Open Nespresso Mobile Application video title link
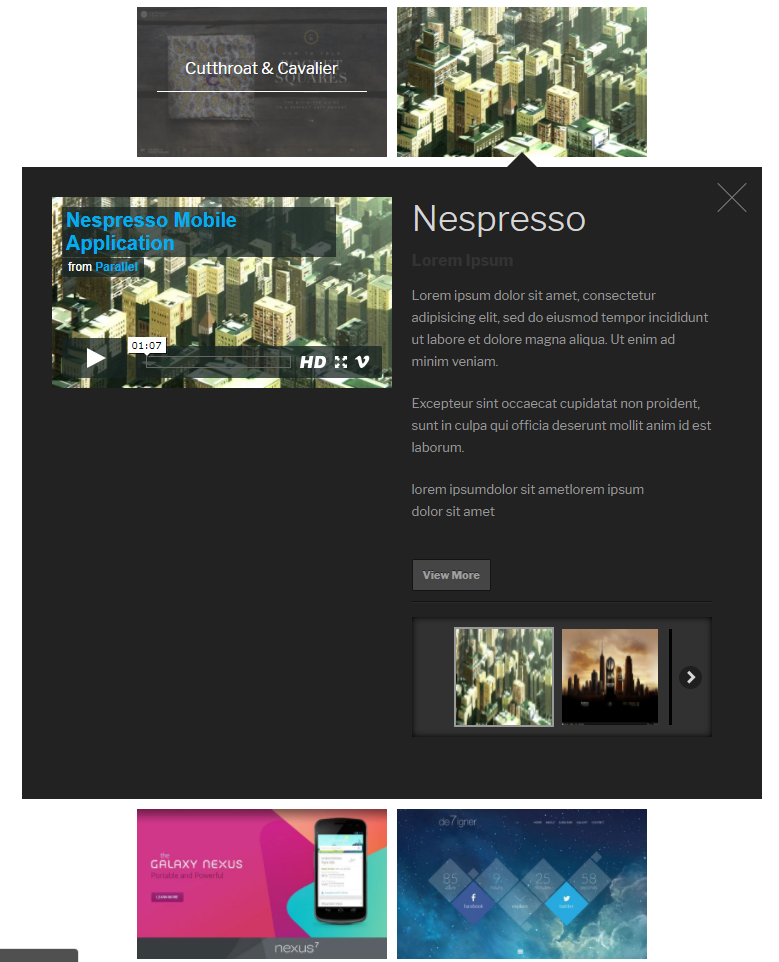Screen dimensions: 779x962 [151, 231]
